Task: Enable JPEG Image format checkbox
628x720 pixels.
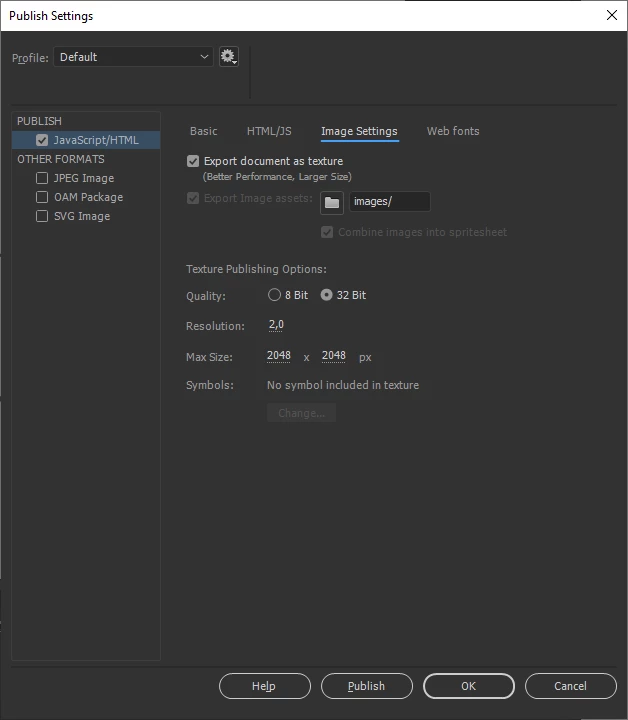Action: coord(42,178)
